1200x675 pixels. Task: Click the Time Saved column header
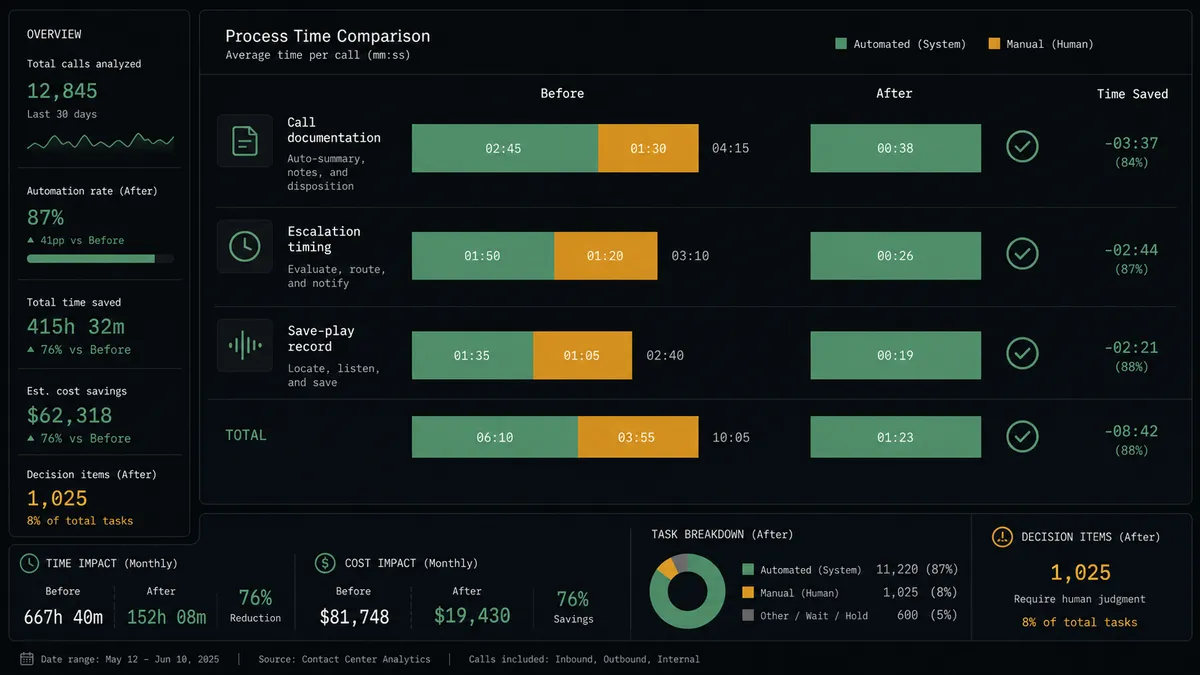pos(1132,93)
